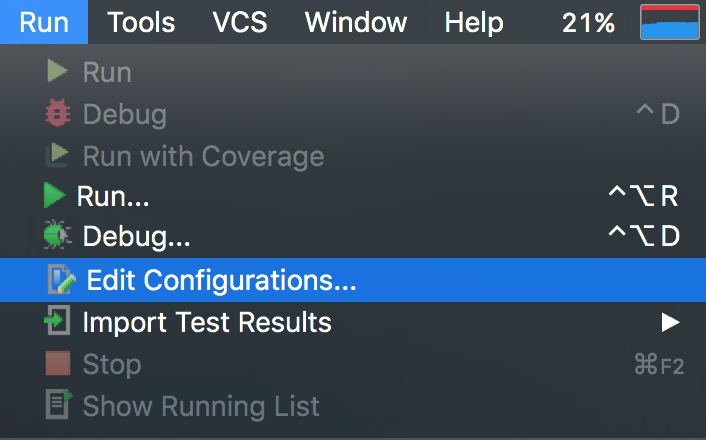Close the open Run menu
The width and height of the screenshot is (706, 440).
pos(43,22)
